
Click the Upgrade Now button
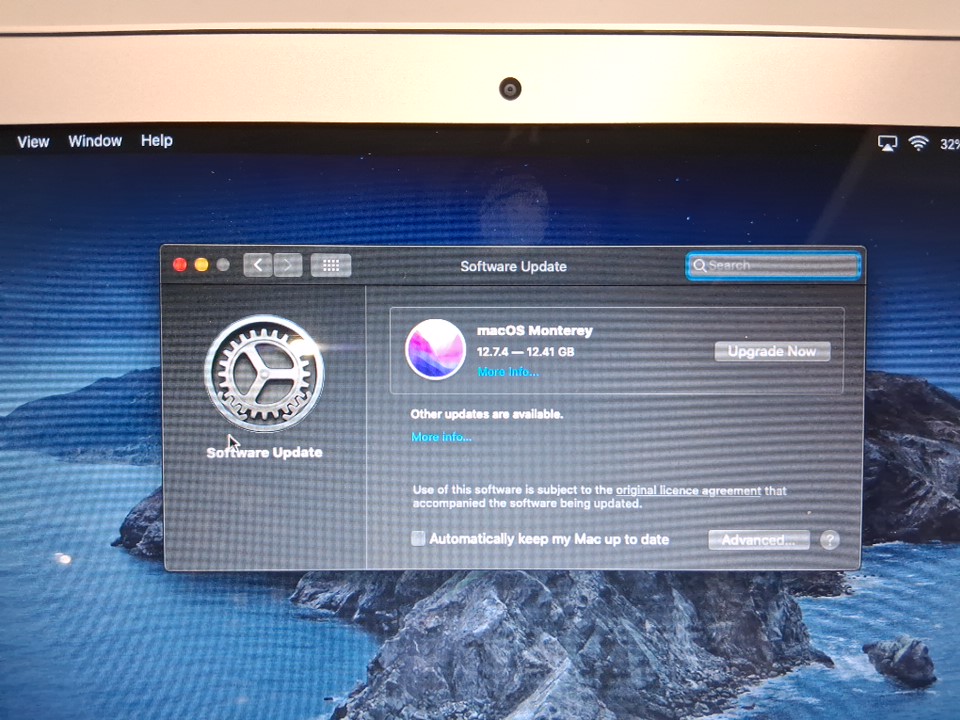click(772, 351)
